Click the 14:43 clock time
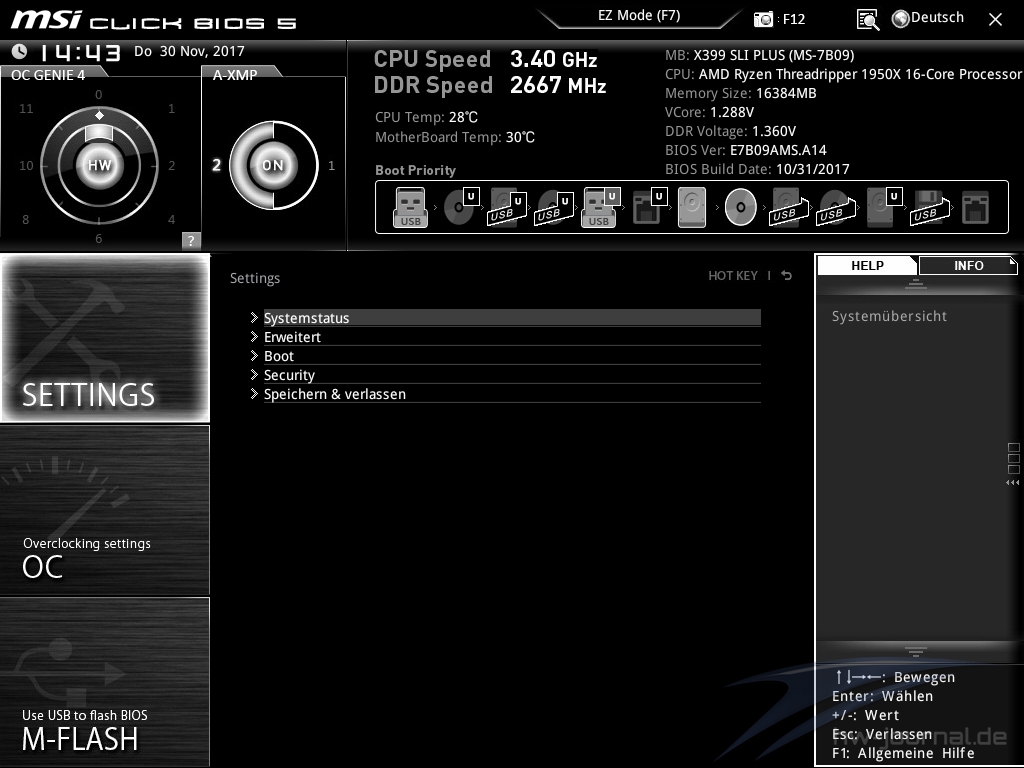 [x=80, y=52]
